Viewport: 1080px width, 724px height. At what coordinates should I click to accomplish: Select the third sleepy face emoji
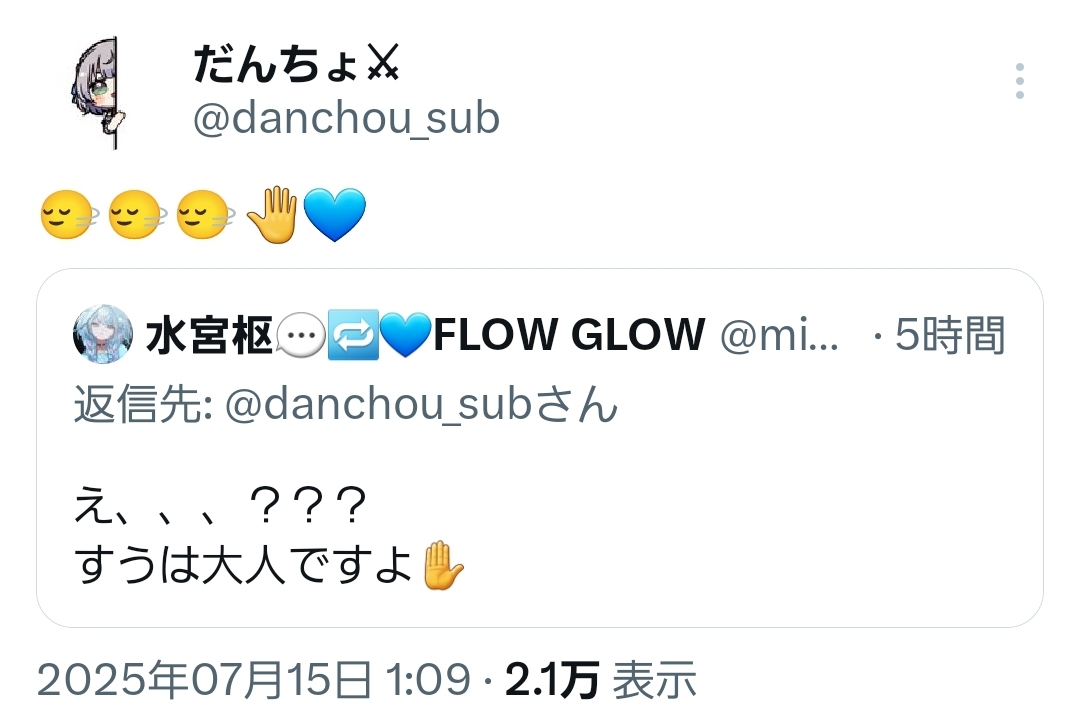[205, 215]
